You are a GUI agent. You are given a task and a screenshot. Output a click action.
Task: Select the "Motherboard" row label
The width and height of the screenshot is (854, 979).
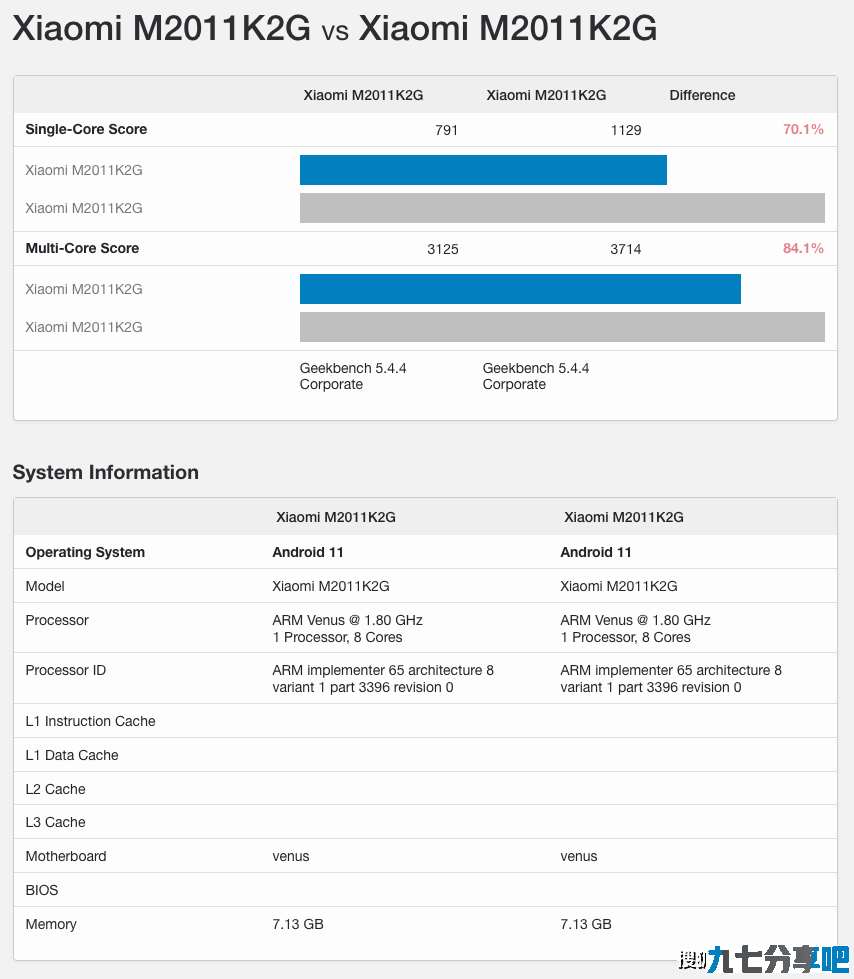(x=66, y=856)
